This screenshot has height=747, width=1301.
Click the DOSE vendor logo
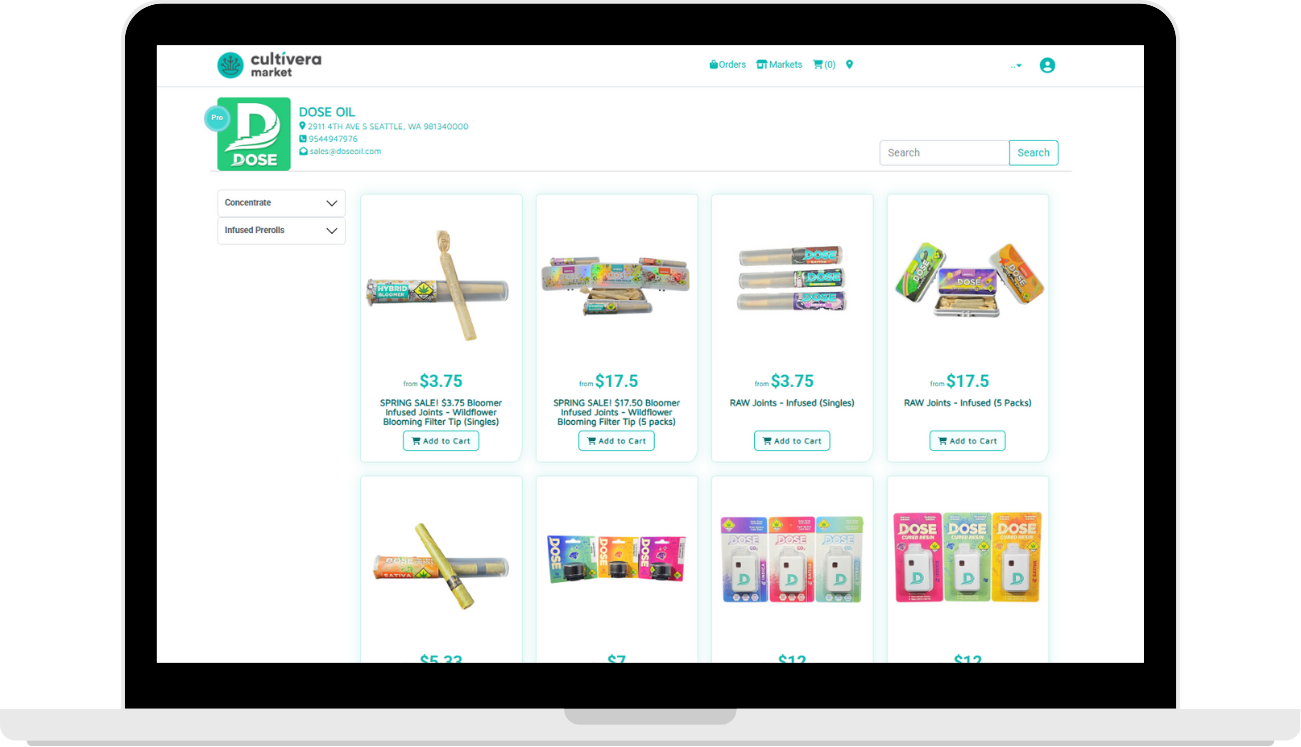point(254,134)
